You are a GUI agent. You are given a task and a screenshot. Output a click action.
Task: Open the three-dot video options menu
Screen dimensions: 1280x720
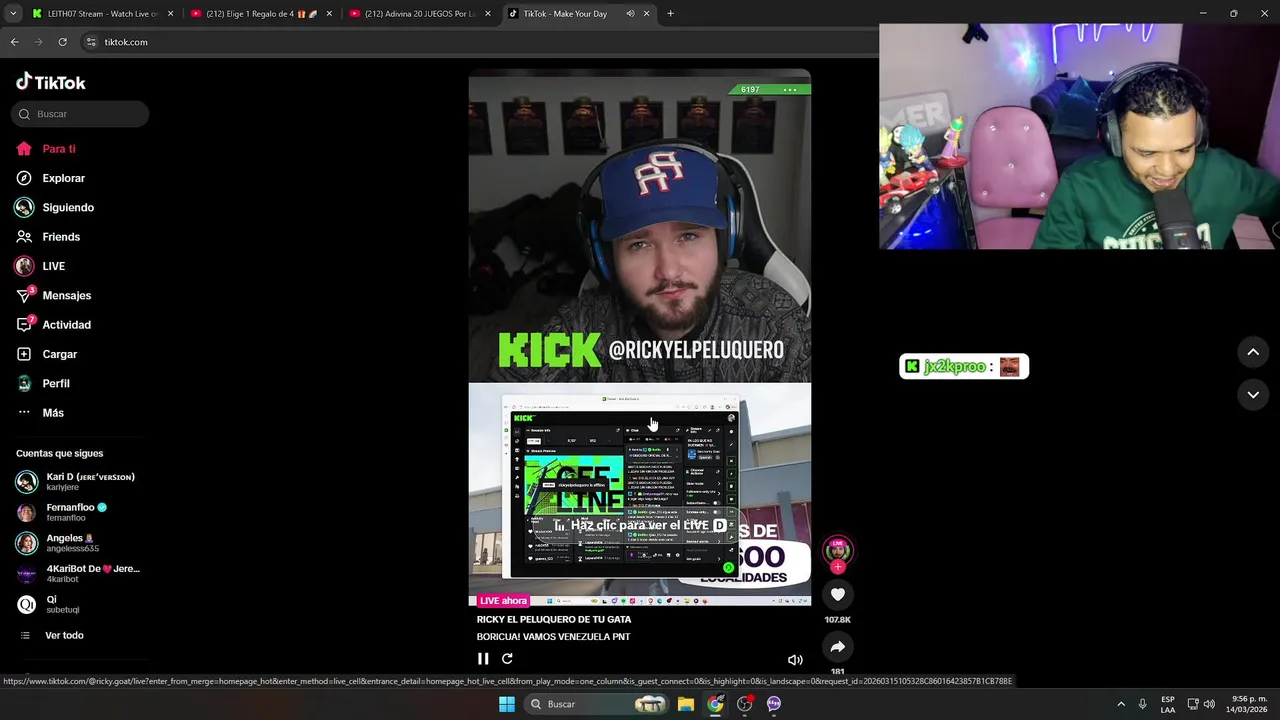[x=790, y=90]
